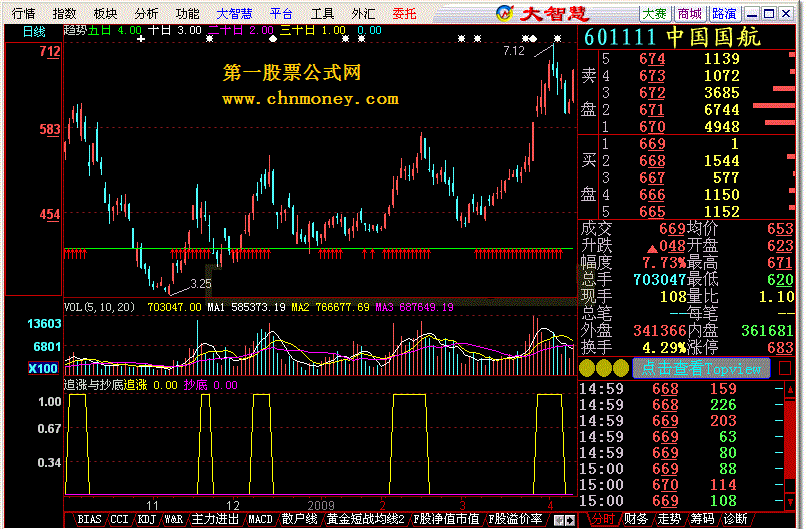Switch to the 筹码 tab
Viewport: 807px width, 529px height.
703,519
